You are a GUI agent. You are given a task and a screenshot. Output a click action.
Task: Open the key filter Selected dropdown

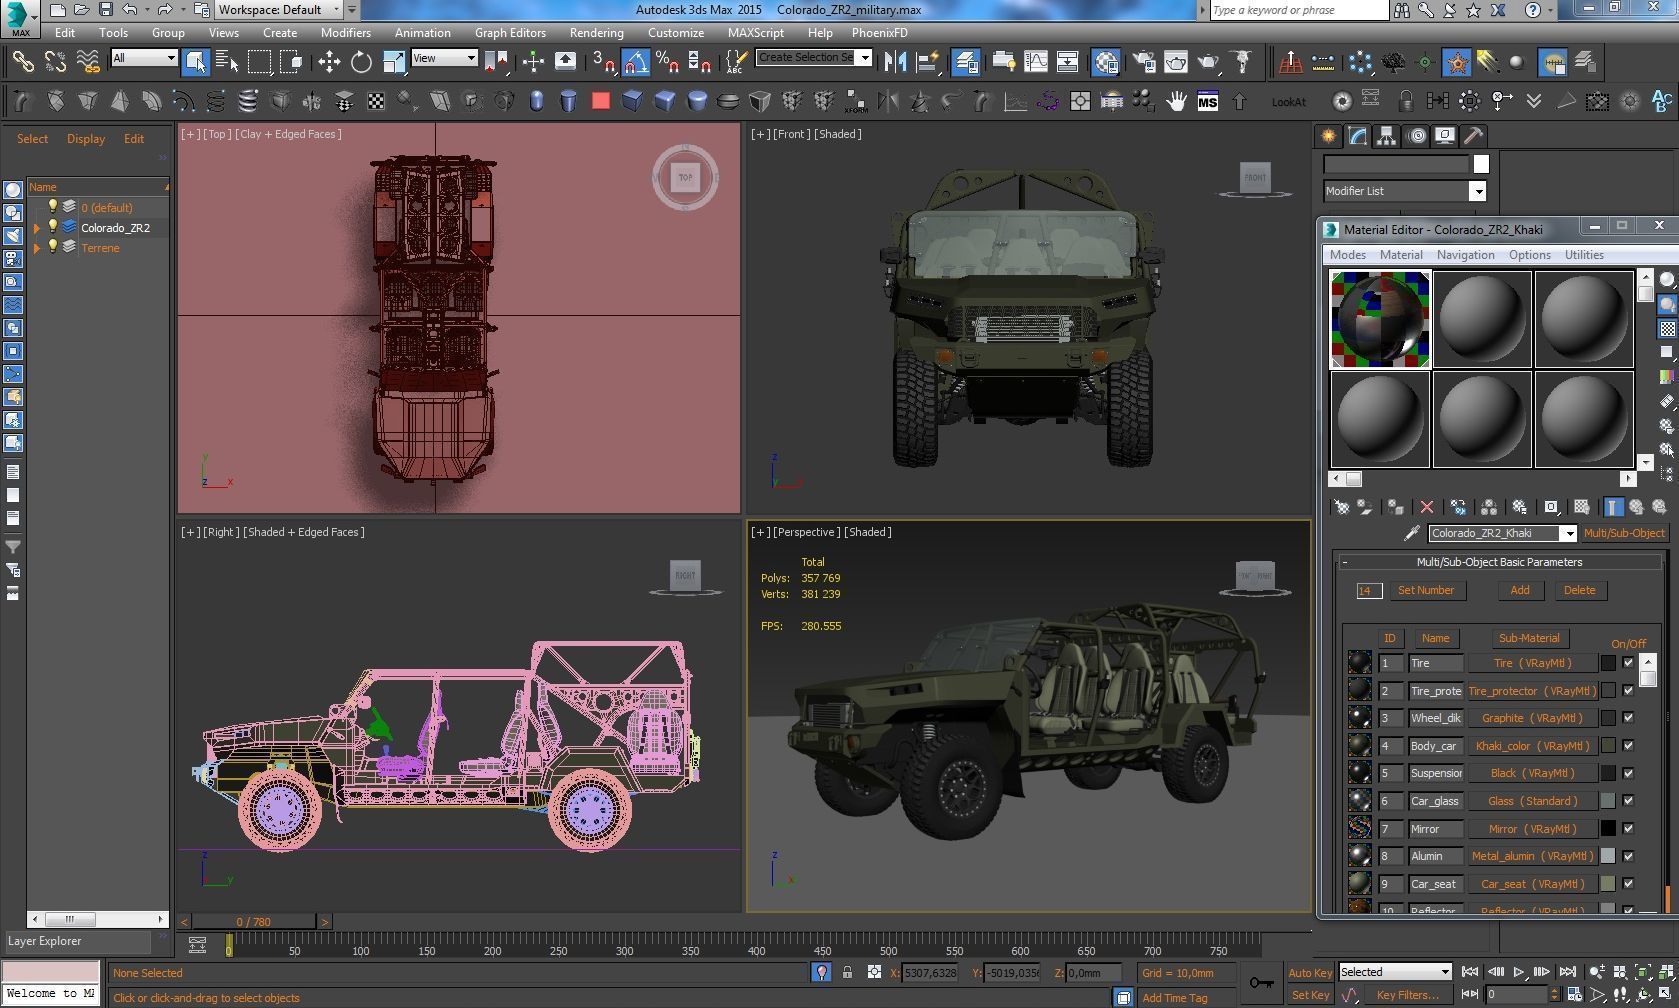coord(1395,972)
